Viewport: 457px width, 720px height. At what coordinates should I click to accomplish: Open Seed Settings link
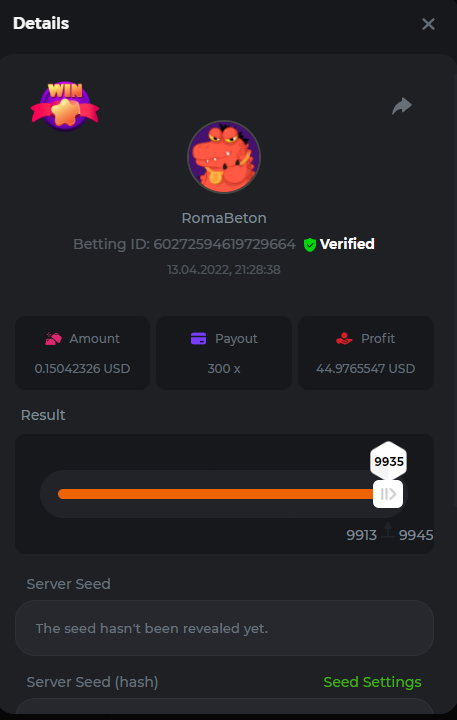(372, 682)
